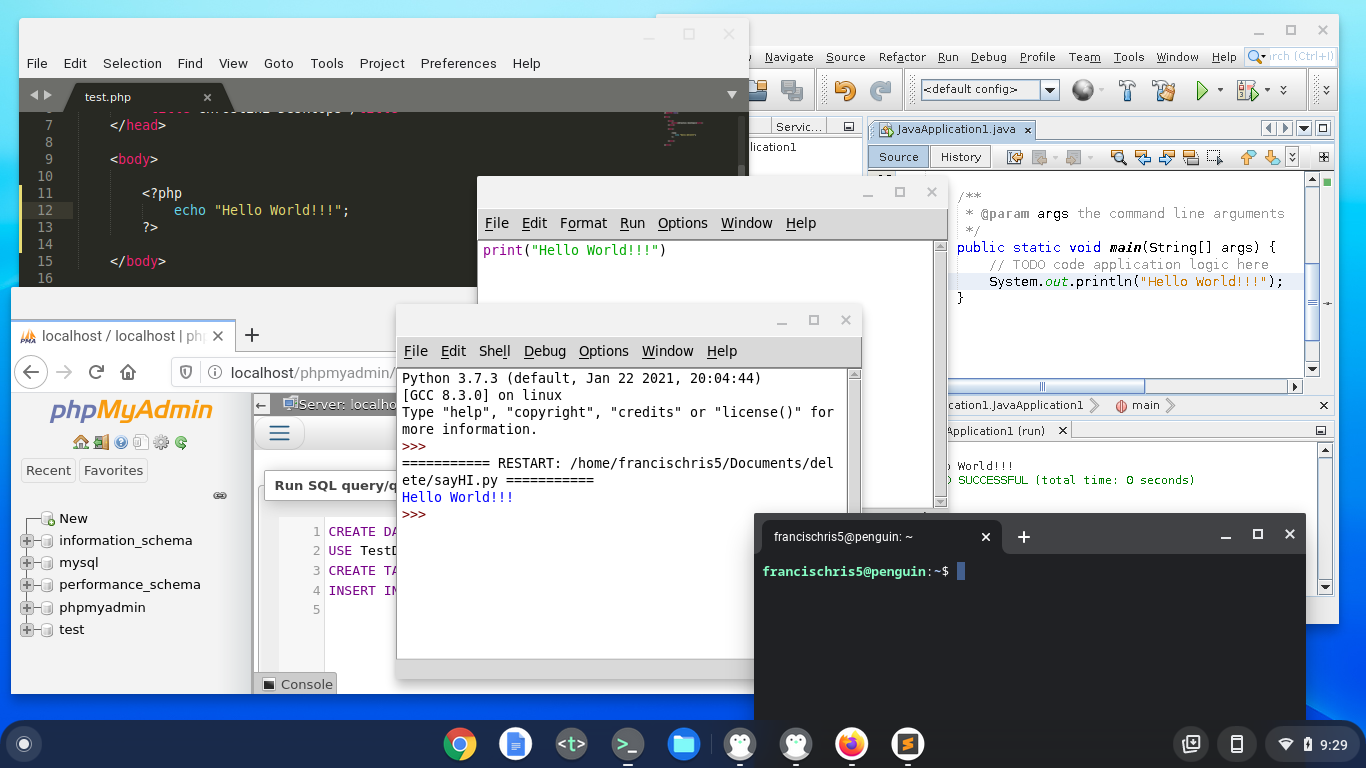Click the Firefox tracking protection shield icon
Image resolution: width=1366 pixels, height=768 pixels.
(186, 372)
